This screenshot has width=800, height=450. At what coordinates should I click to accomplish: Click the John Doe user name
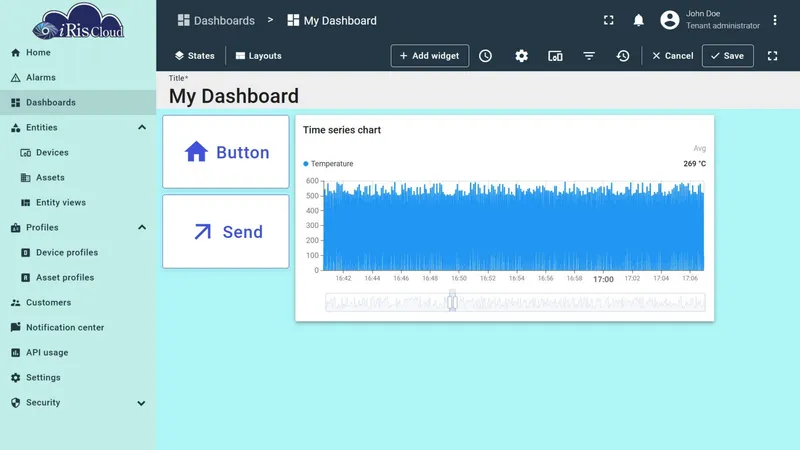[703, 14]
